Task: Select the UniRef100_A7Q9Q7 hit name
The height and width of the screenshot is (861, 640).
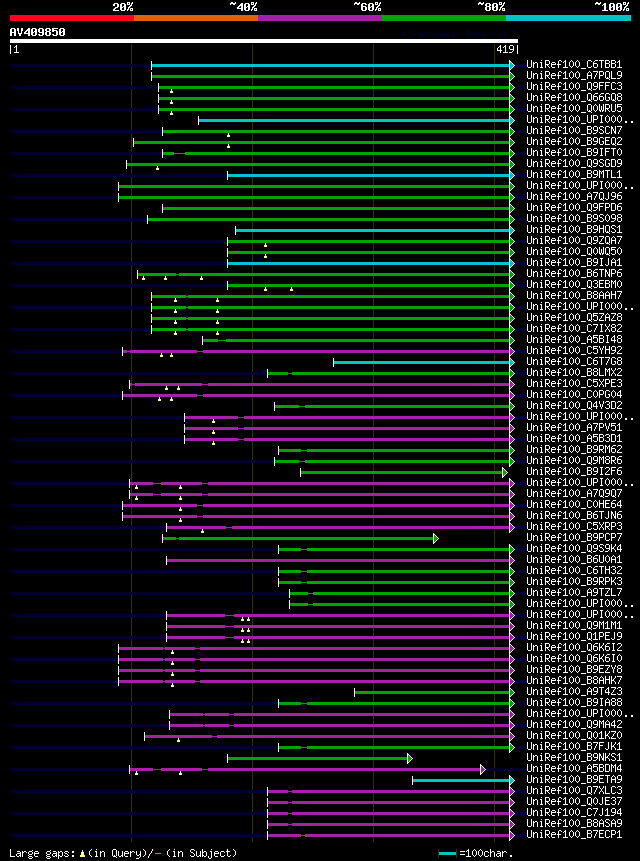Action: (574, 494)
